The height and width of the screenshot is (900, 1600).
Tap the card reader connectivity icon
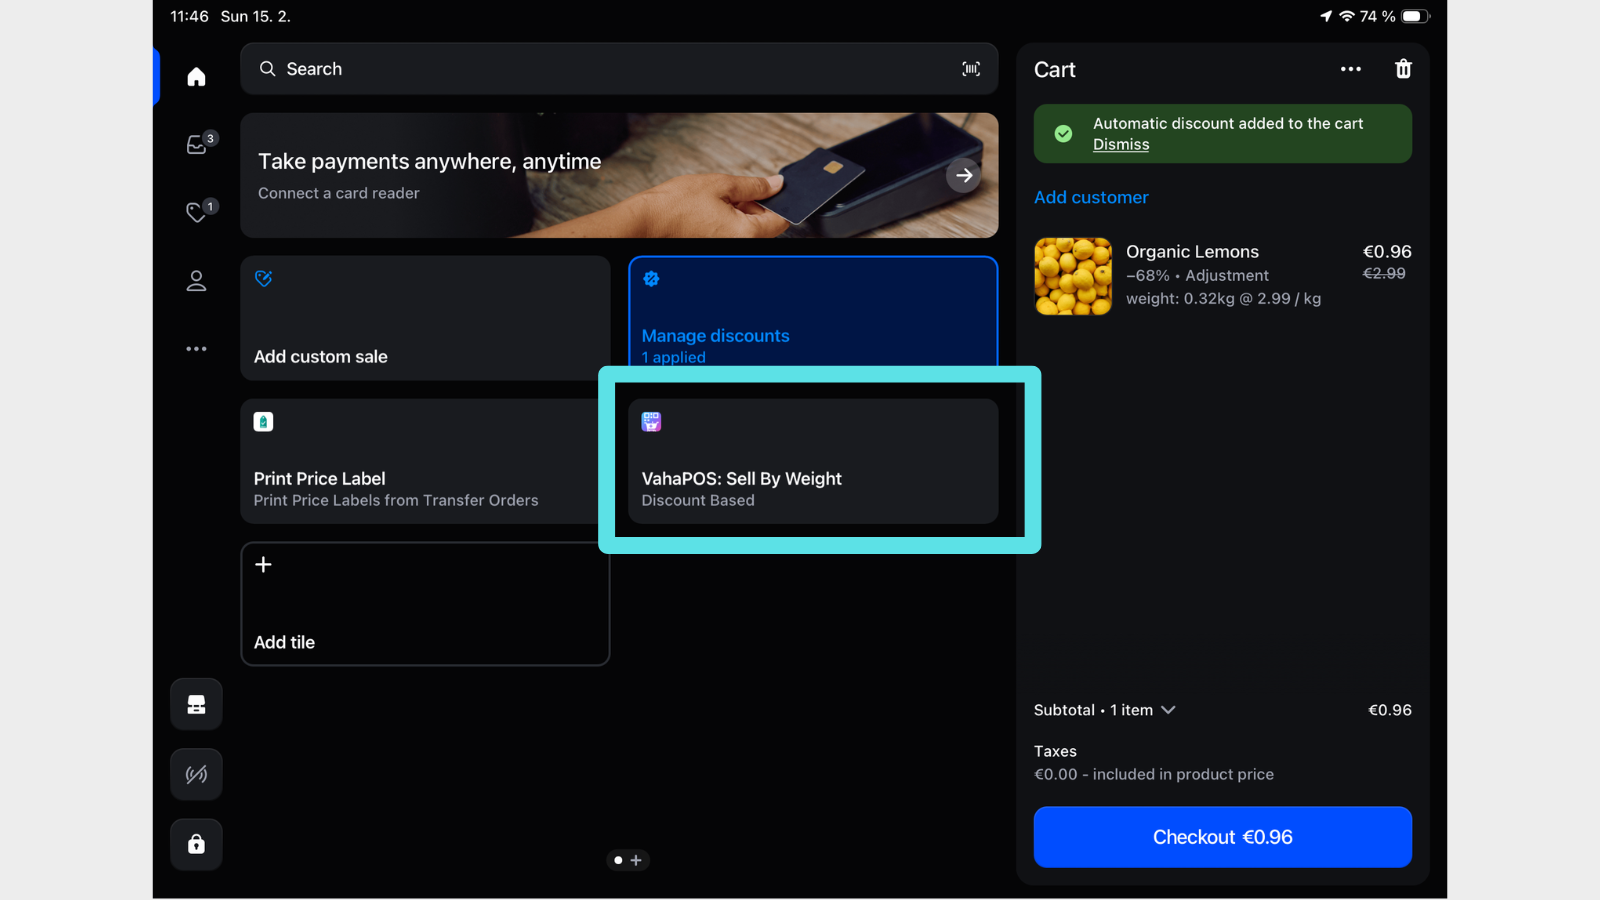coord(196,774)
